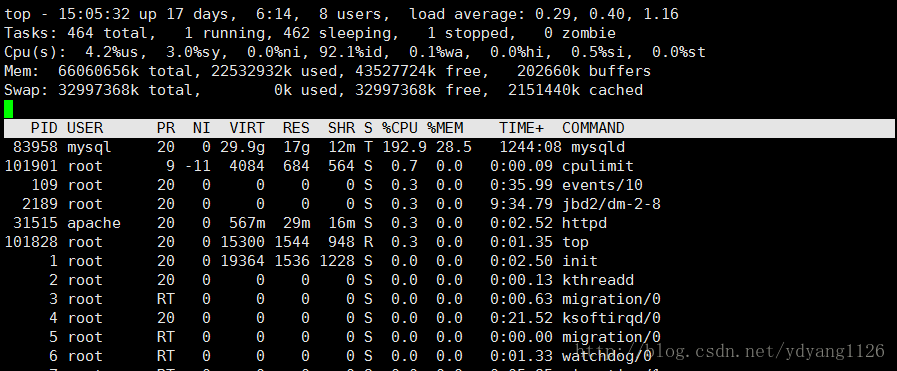Select the top process row
The height and width of the screenshot is (371, 897).
[x=448, y=242]
